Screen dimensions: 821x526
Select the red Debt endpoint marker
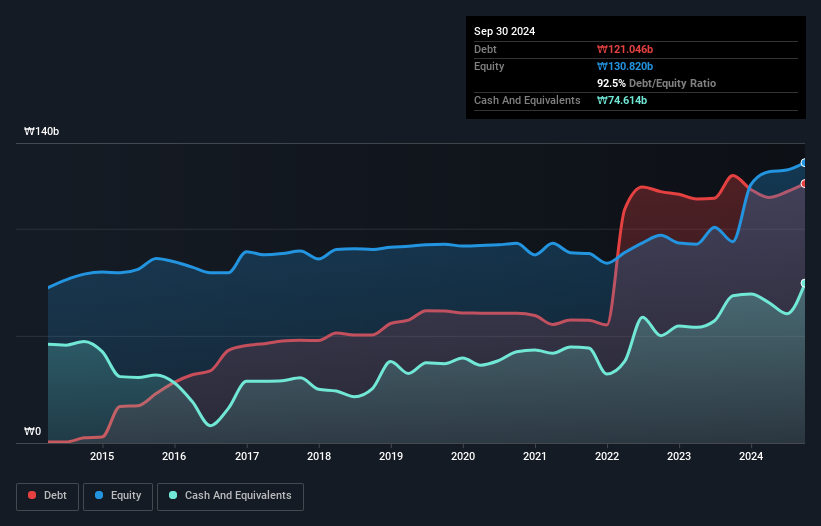coord(804,184)
